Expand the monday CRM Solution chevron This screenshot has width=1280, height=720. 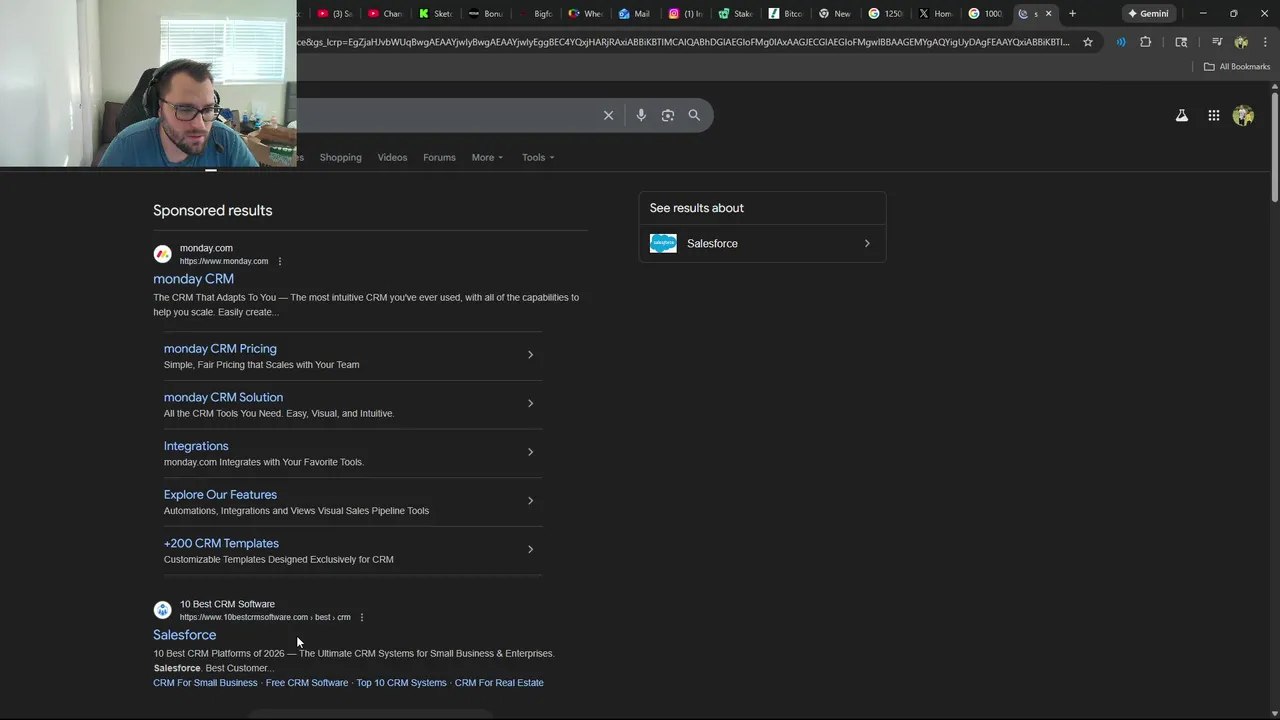[x=530, y=404]
